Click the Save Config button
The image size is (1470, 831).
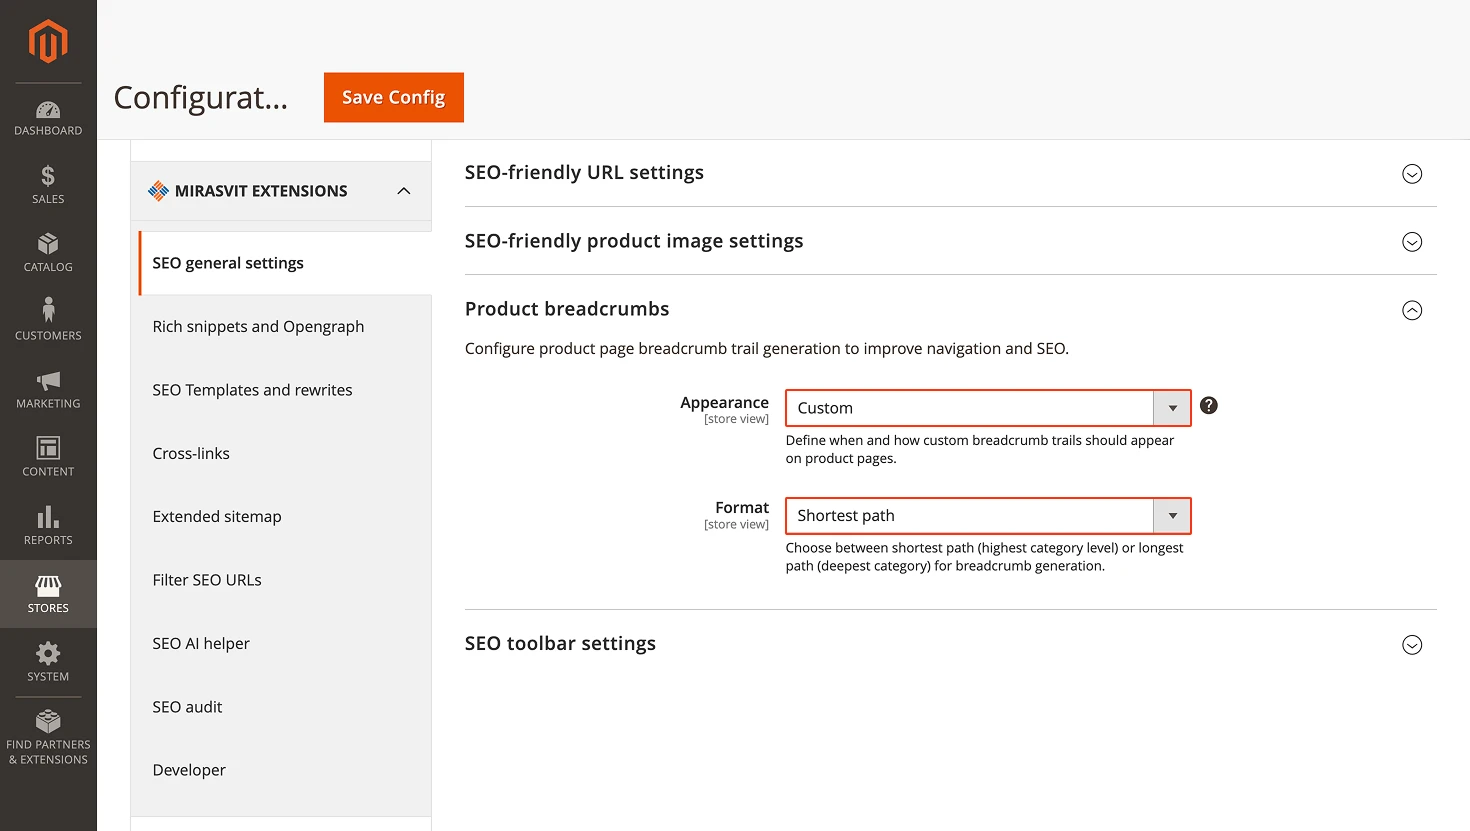point(393,97)
